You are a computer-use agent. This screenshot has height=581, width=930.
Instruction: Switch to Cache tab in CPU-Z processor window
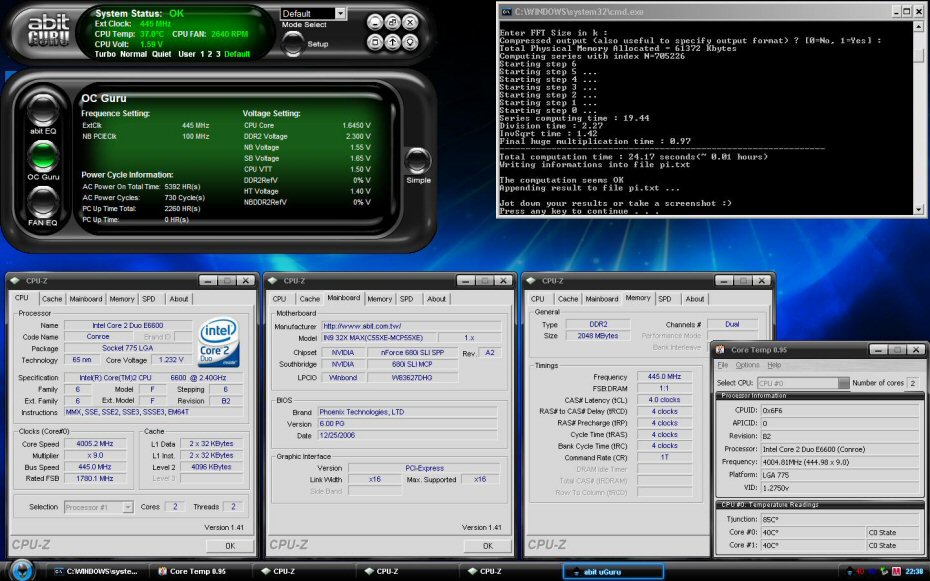(52, 299)
